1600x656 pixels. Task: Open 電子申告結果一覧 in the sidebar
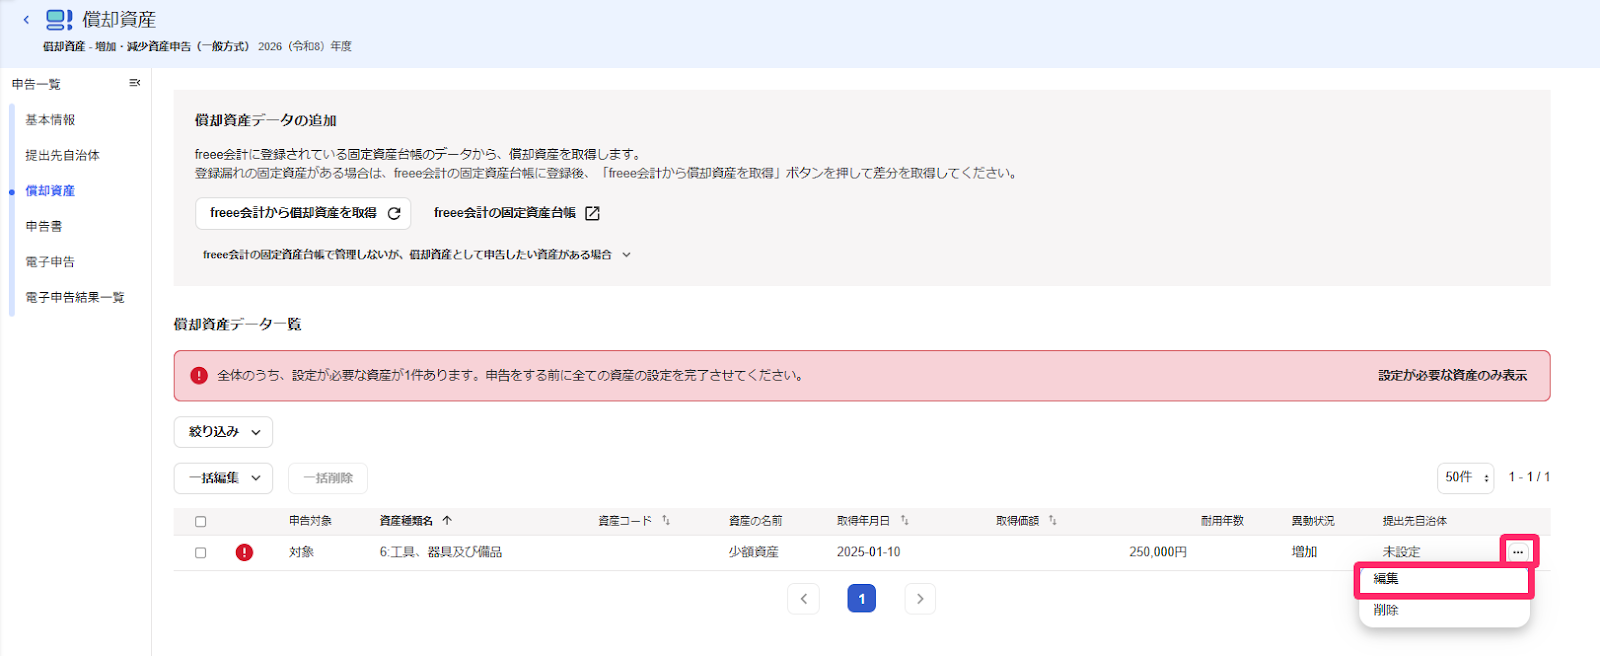point(74,297)
